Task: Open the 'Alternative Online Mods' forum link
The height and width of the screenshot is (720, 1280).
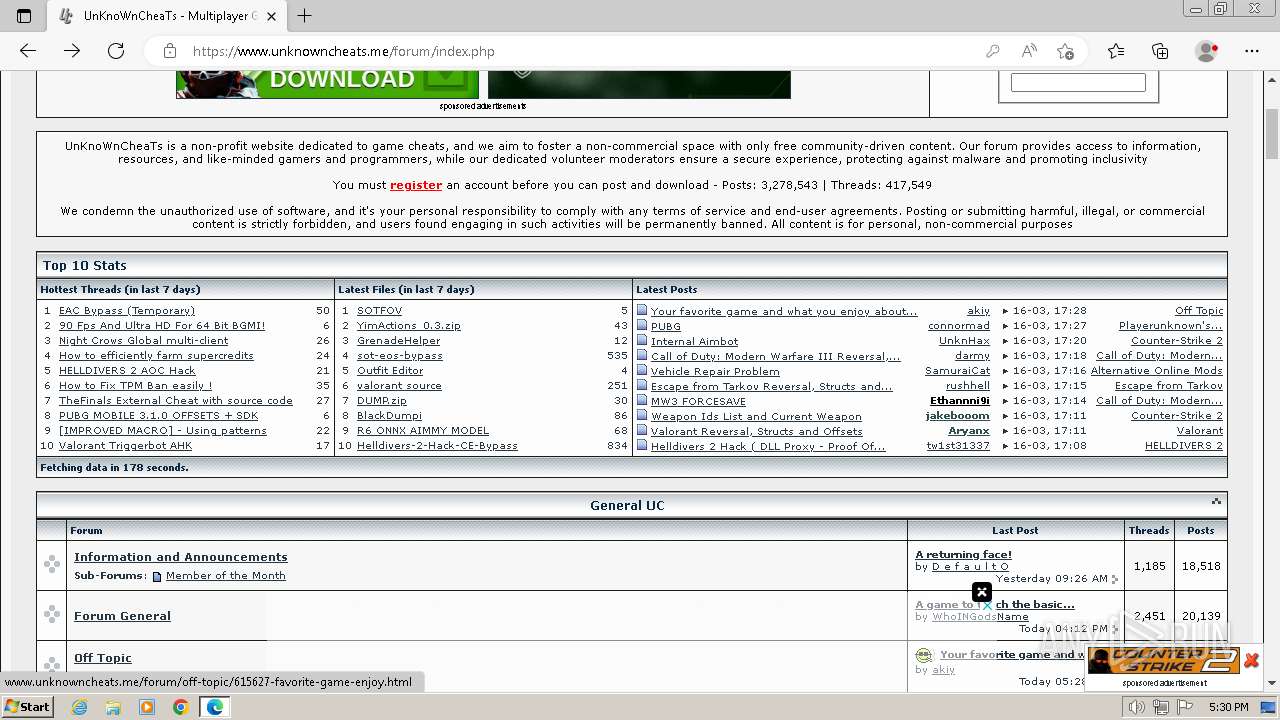Action: click(1156, 371)
